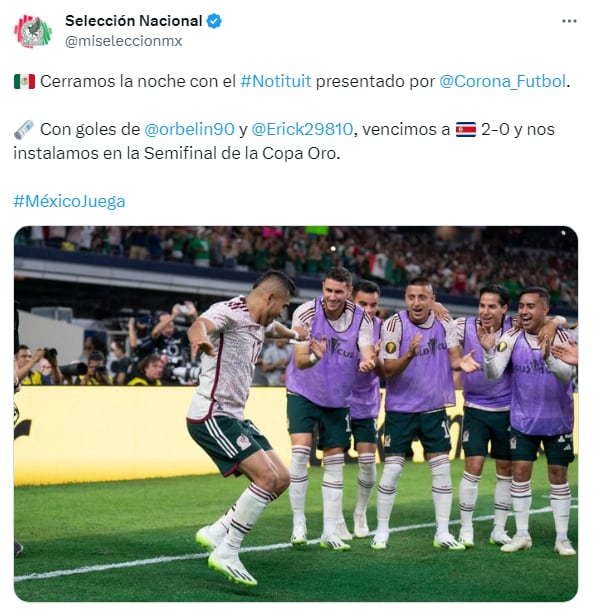Click the rolled newspaper emoji
Screen dimensions: 595x612
coord(24,130)
